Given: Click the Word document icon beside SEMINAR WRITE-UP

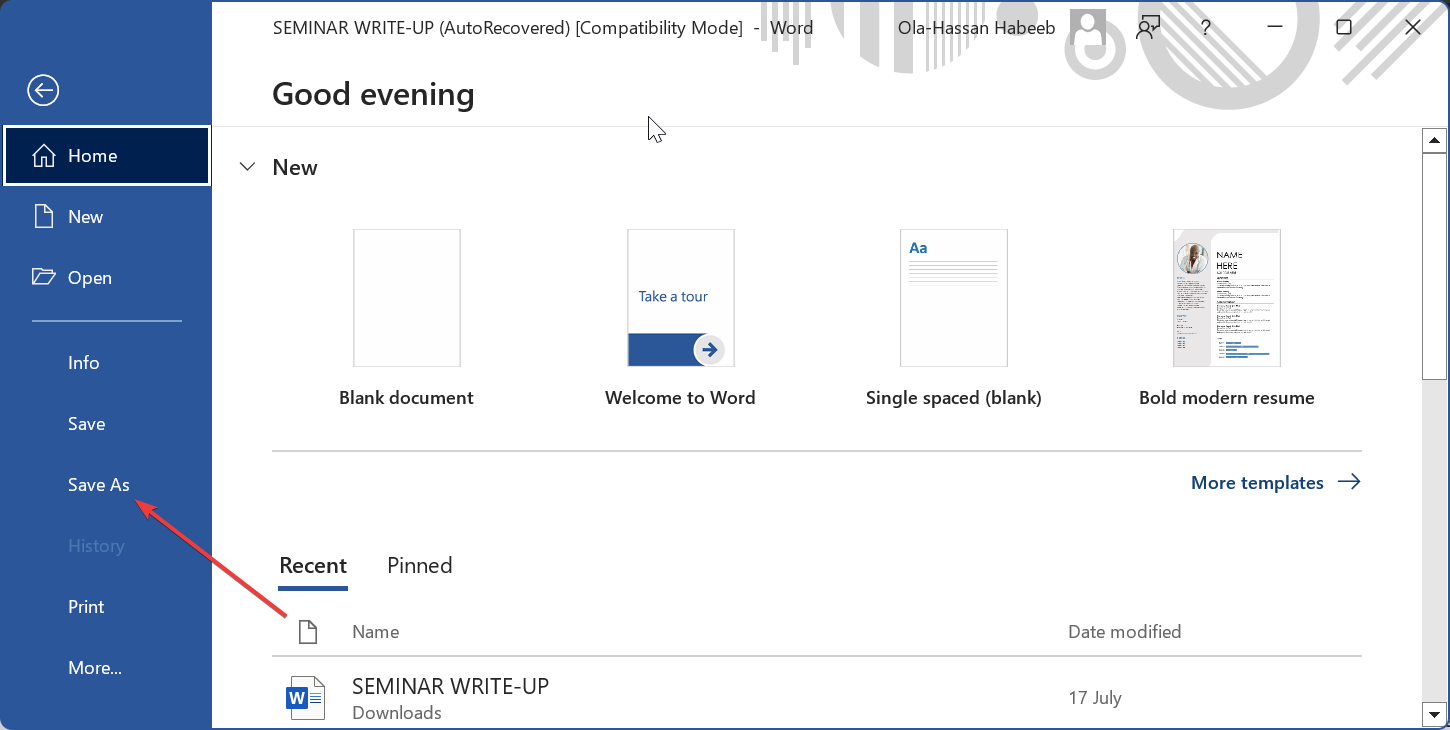Looking at the screenshot, I should pyautogui.click(x=306, y=697).
